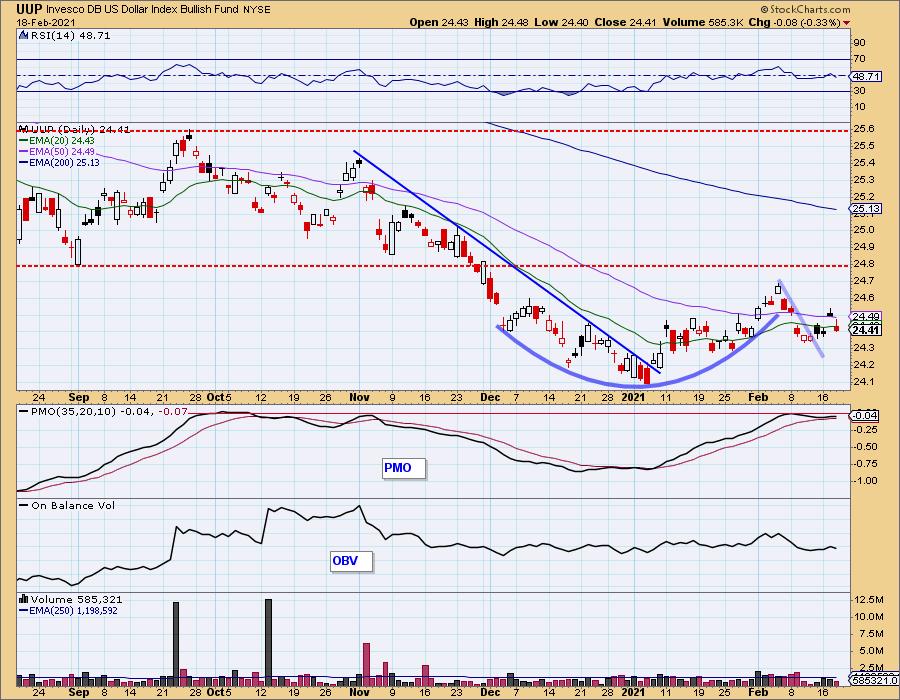Click the EMA(20) 24.43 legend entry
Image resolution: width=900 pixels, height=700 pixels.
57,141
